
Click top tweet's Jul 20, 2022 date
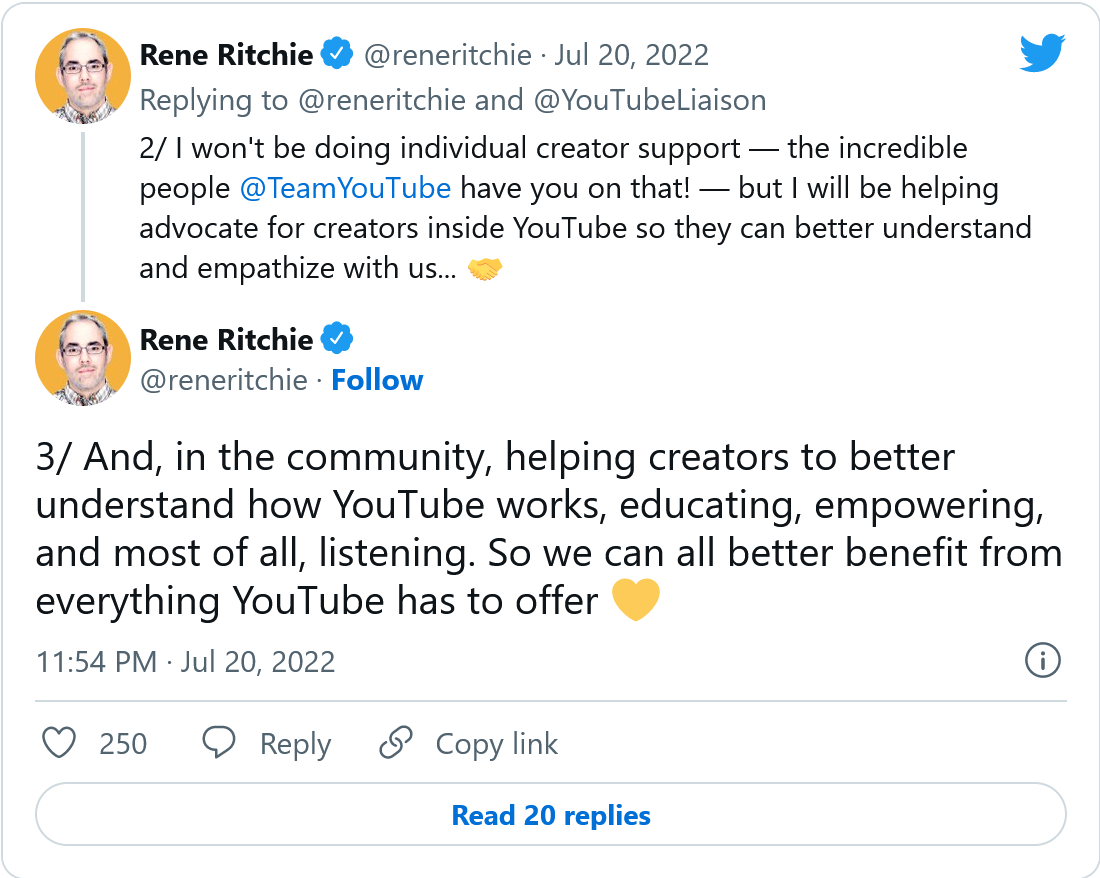tap(631, 55)
